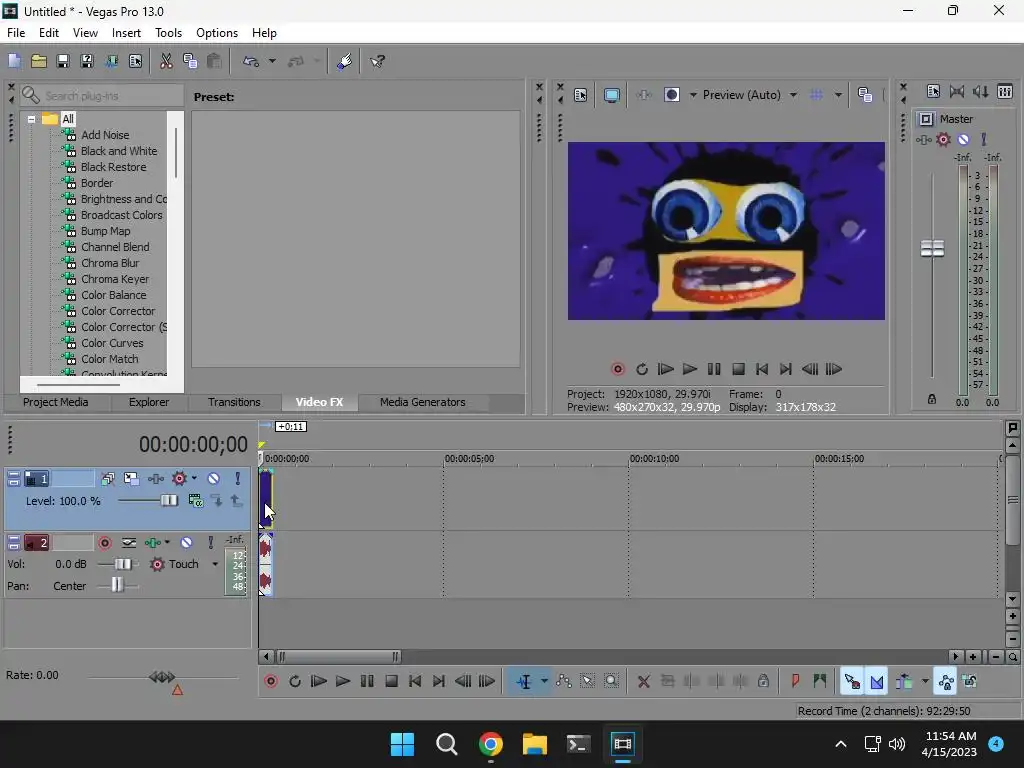Click the Cut scissors icon in toolbar

[x=166, y=61]
